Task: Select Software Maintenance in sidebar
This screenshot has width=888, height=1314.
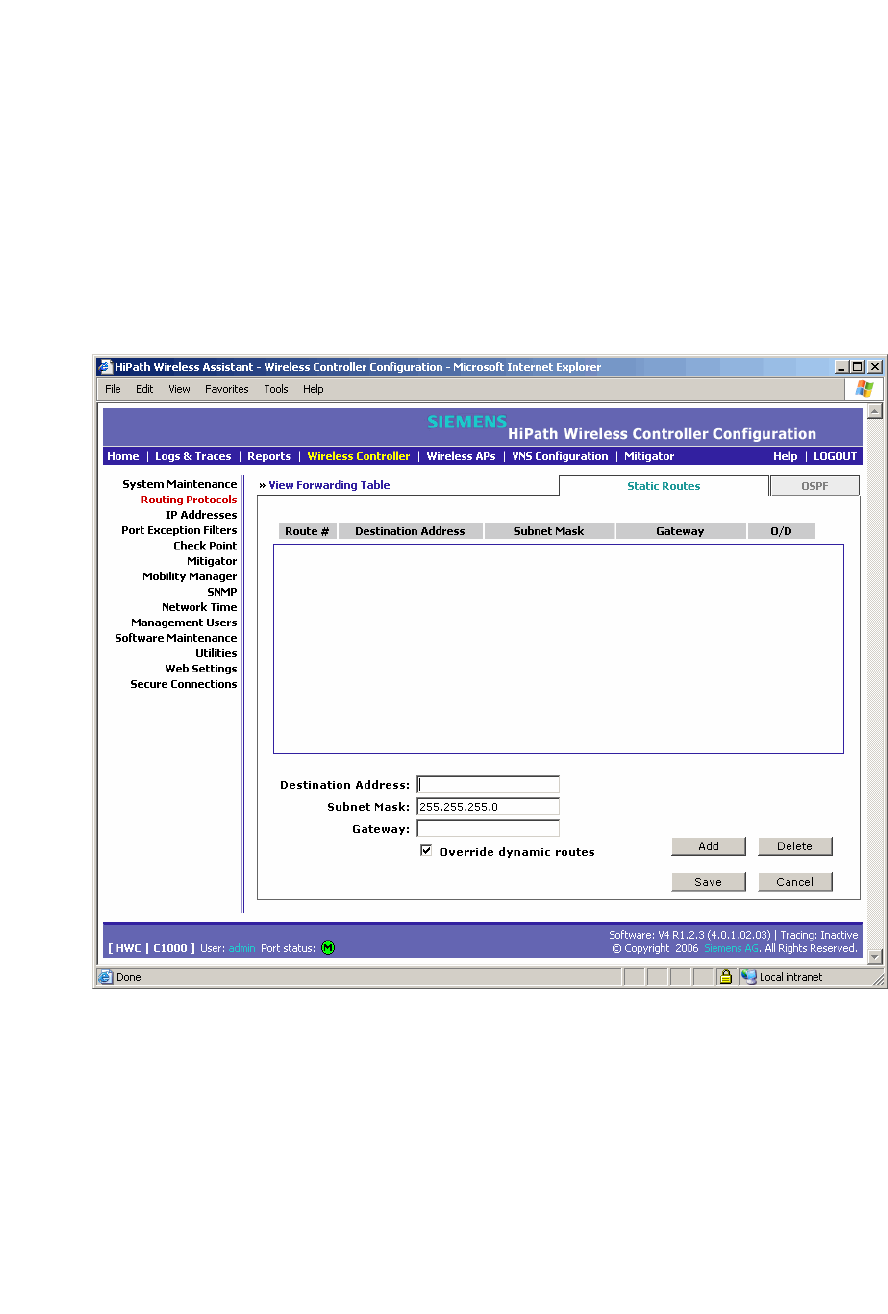Action: (x=176, y=638)
